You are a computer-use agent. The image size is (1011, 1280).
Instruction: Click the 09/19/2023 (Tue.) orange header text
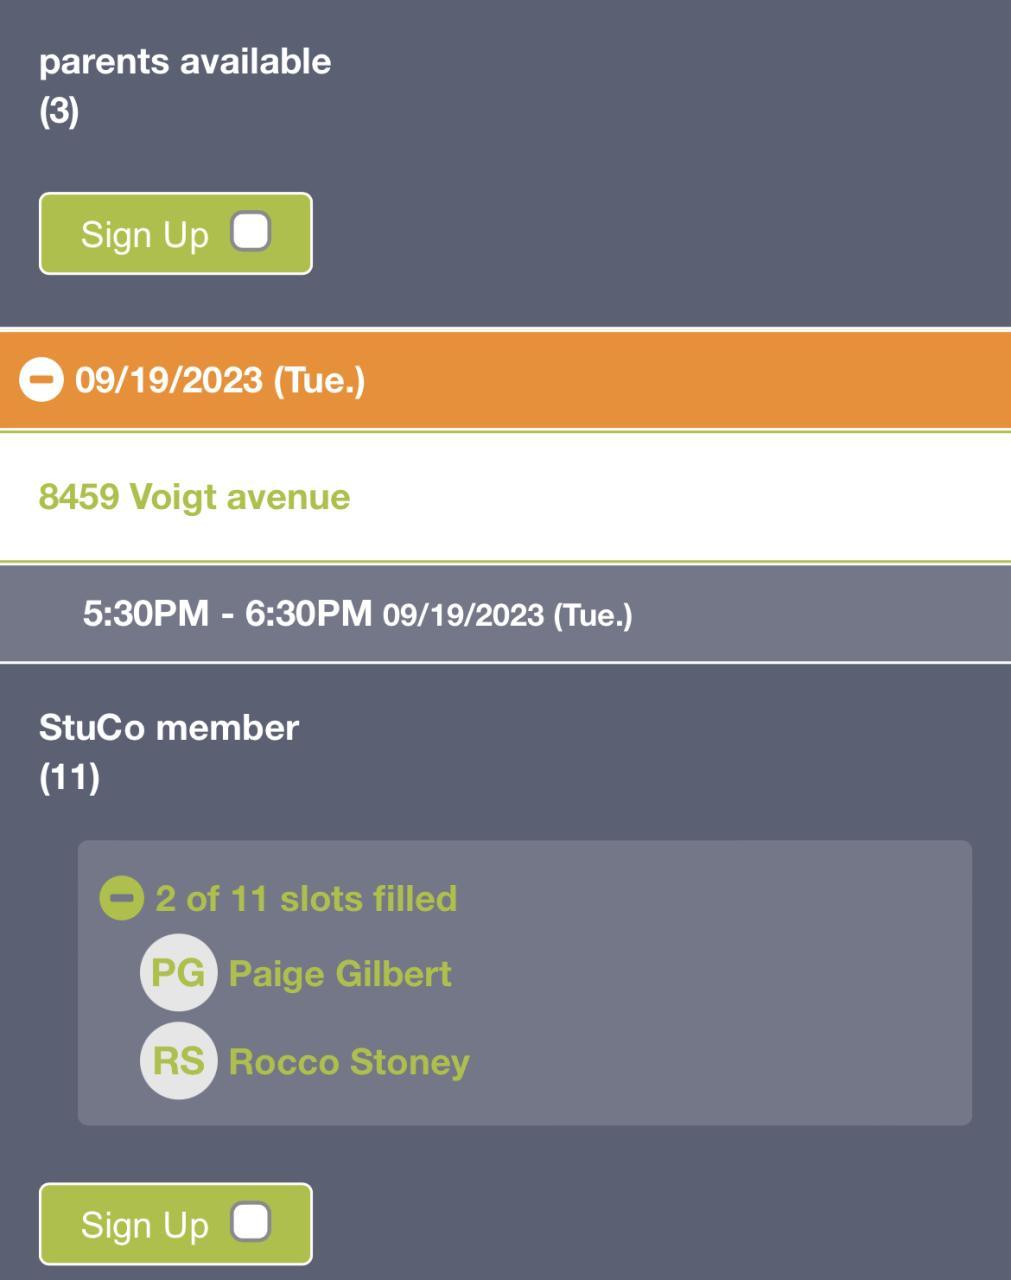click(x=220, y=380)
